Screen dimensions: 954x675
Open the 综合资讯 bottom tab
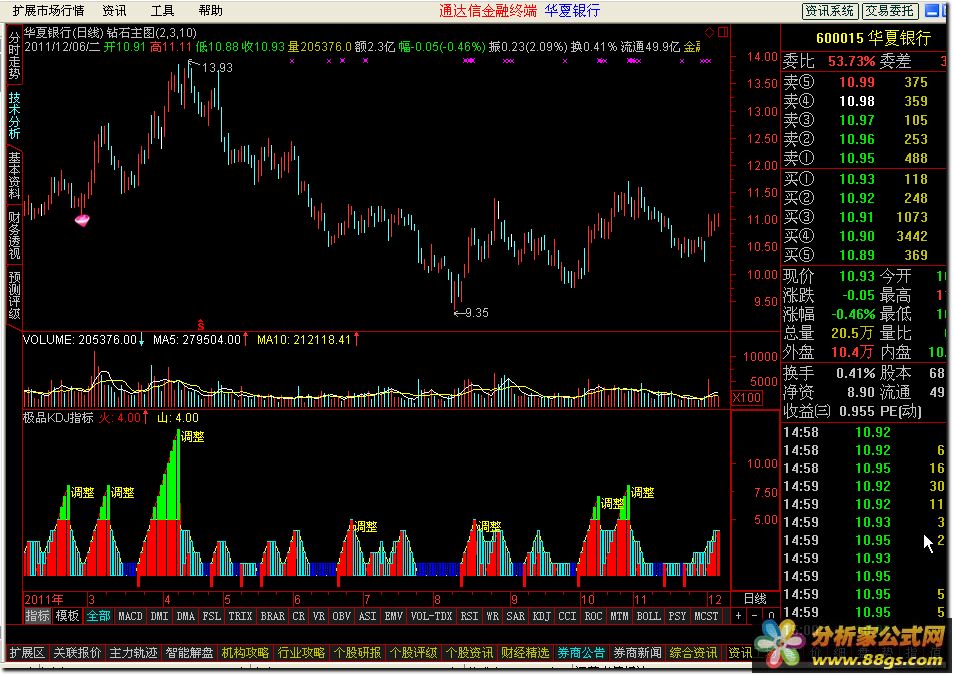coord(693,652)
